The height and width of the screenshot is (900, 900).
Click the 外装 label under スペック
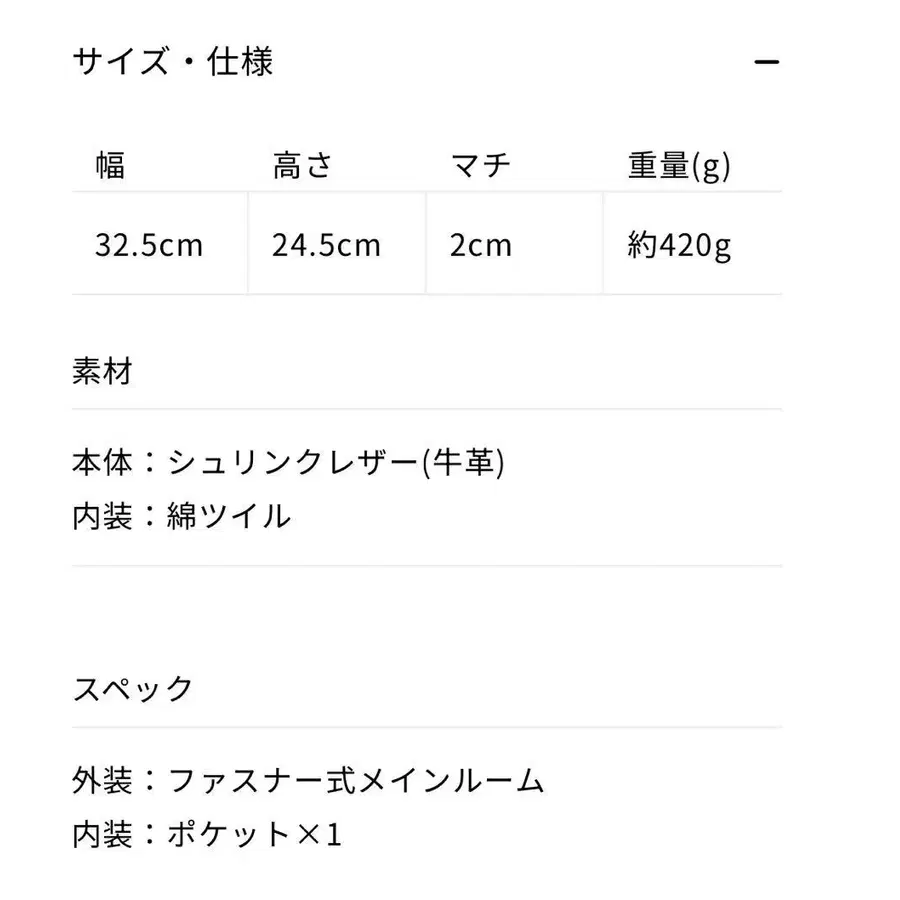point(102,780)
